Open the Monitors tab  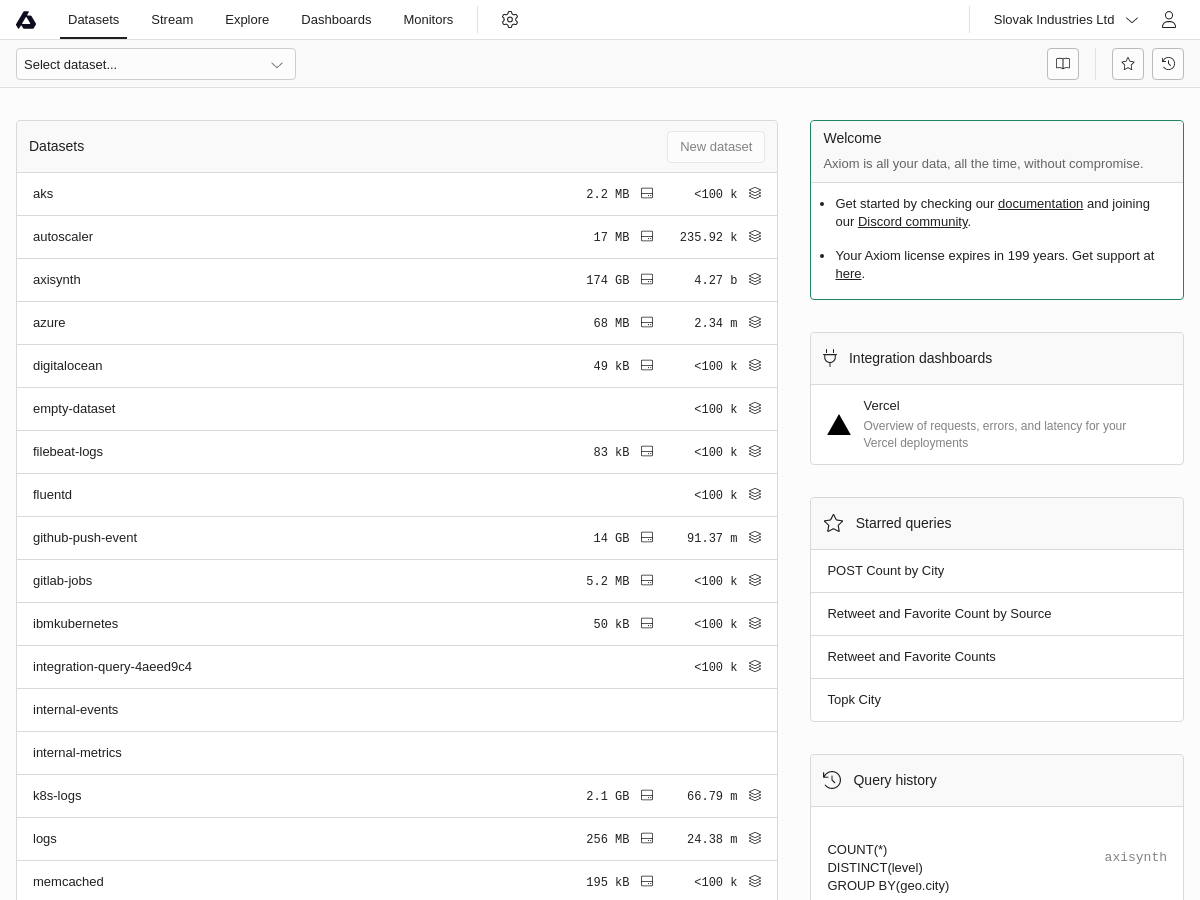pyautogui.click(x=428, y=20)
